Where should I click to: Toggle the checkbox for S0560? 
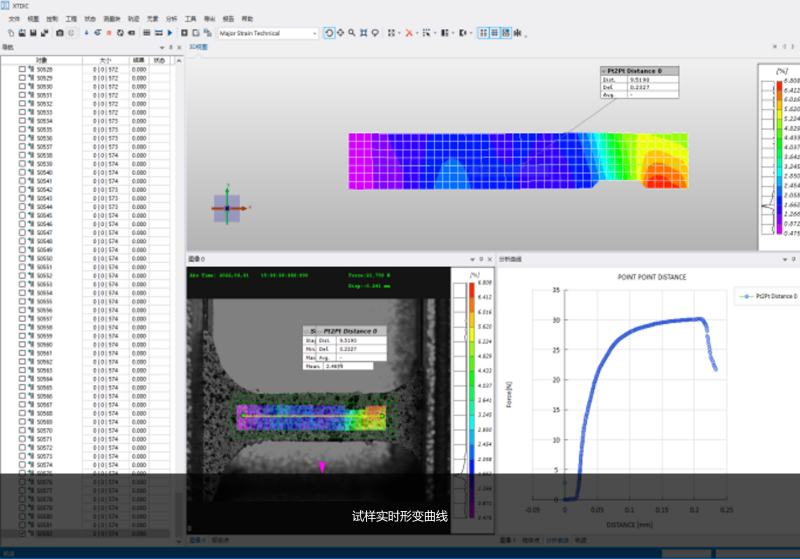(22, 345)
